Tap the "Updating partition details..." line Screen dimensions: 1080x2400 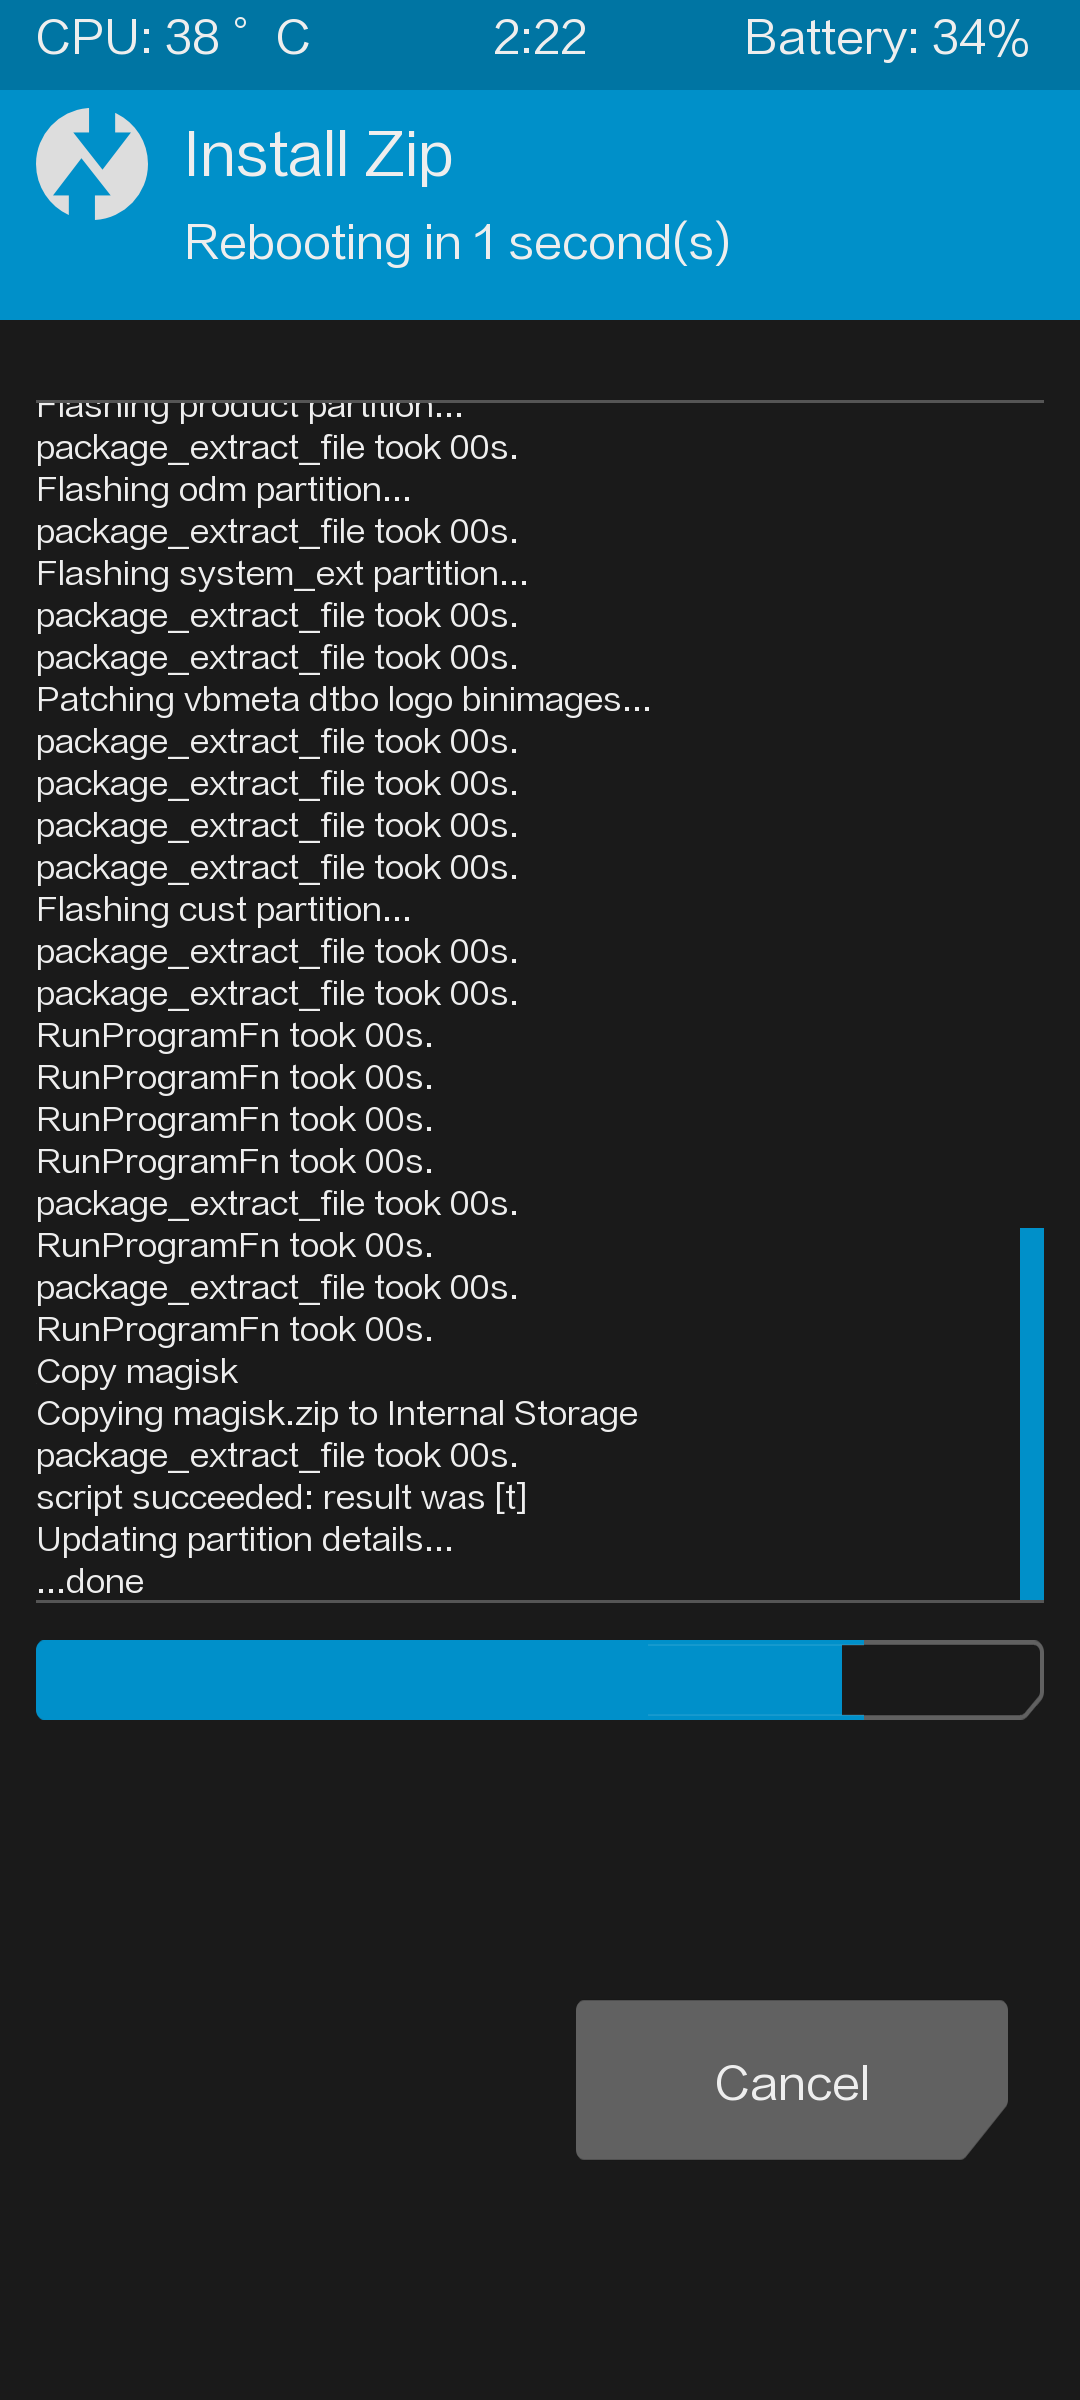(245, 1540)
